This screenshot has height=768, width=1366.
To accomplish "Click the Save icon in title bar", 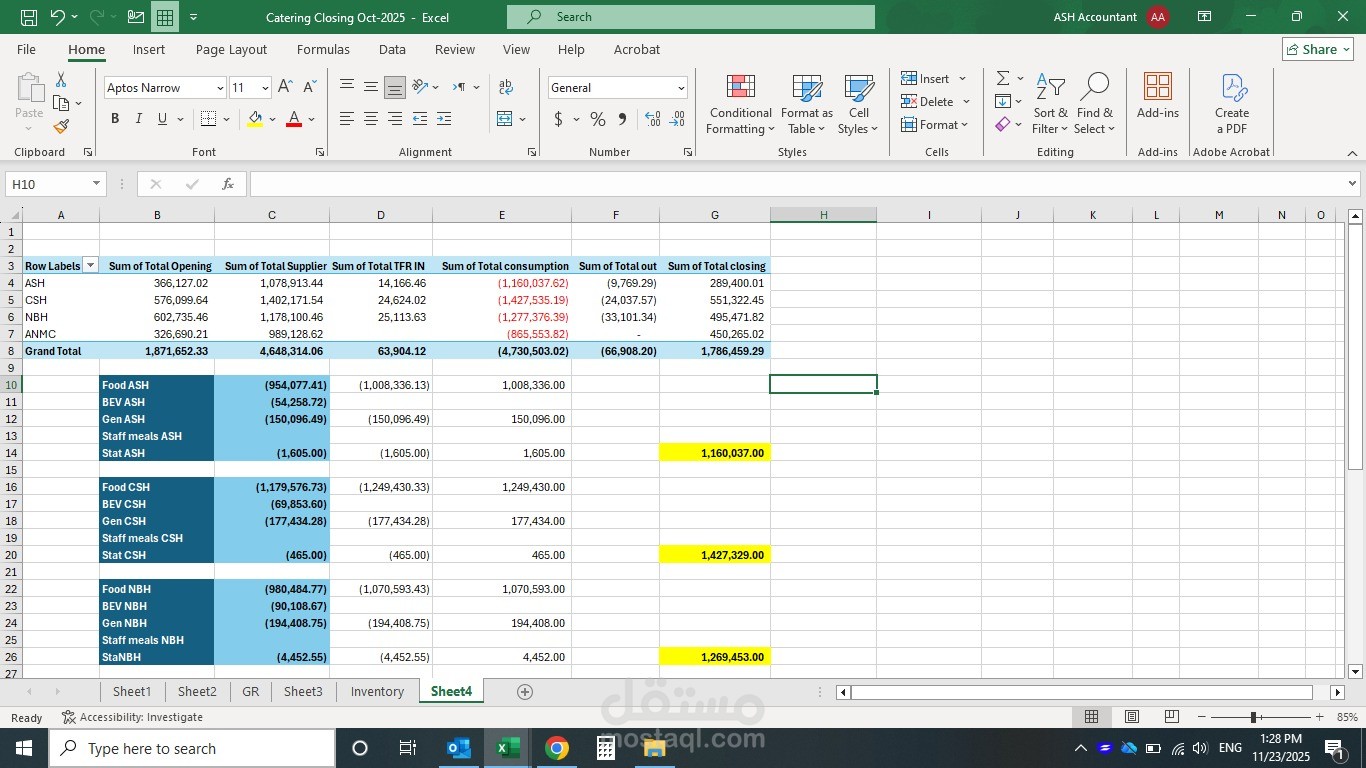I will tap(29, 17).
